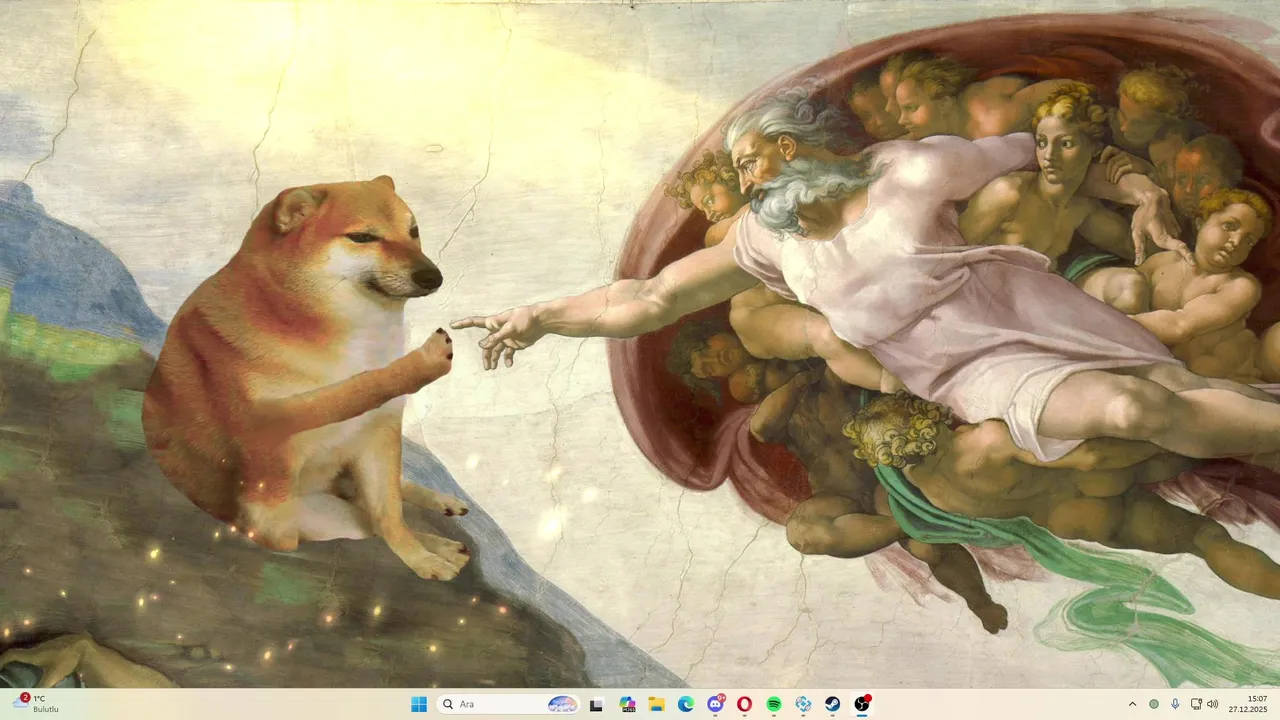
Task: Open Spotify from the taskbar
Action: [774, 704]
